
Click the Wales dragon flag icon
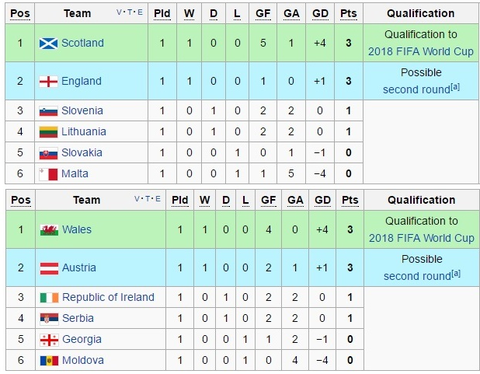click(49, 230)
